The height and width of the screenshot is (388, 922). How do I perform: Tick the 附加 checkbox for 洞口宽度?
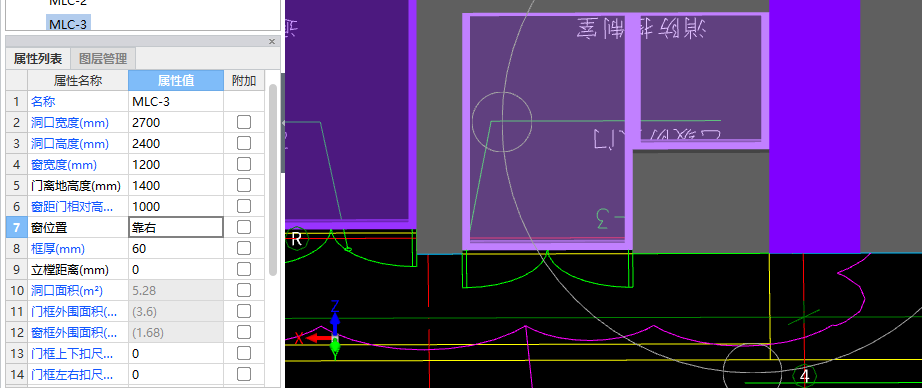coord(243,122)
